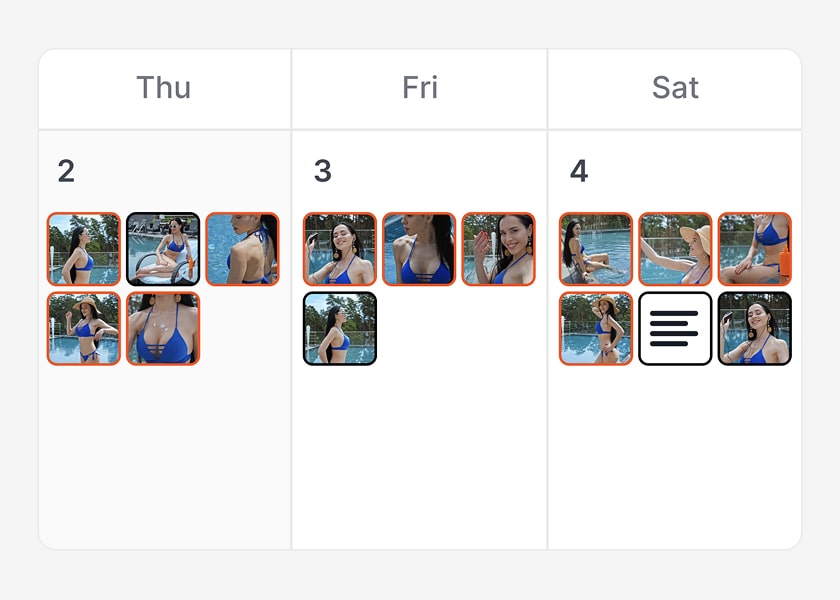Click day number 4 on Saturday
This screenshot has height=600, width=840.
578,171
